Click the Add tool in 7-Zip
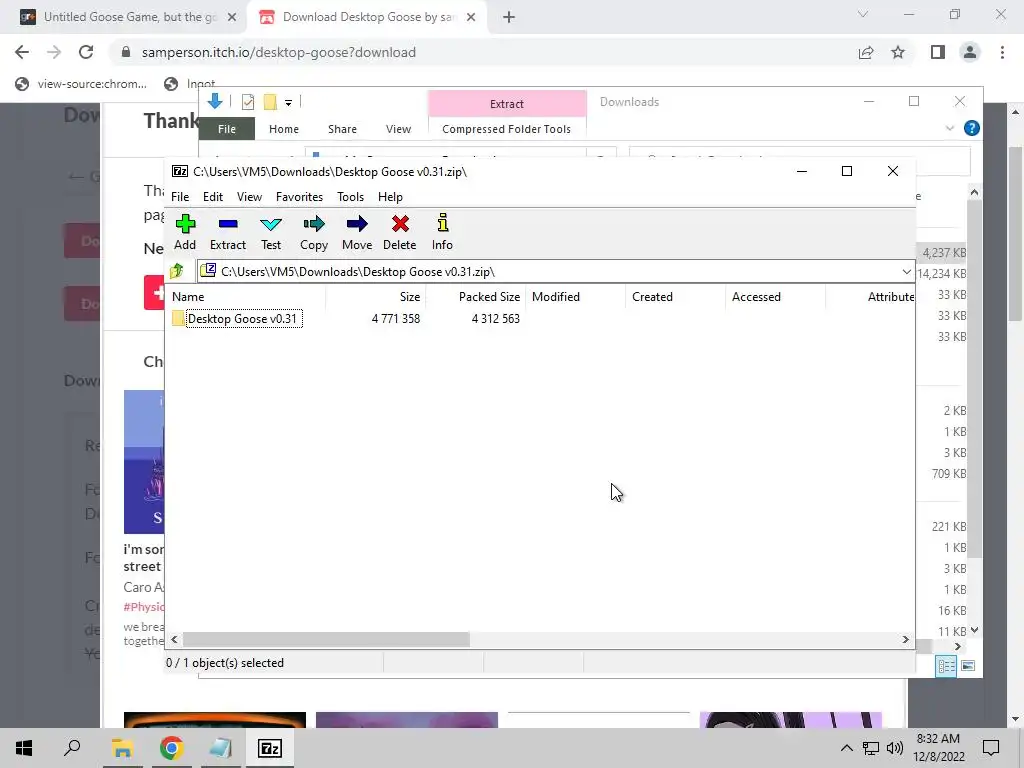The height and width of the screenshot is (768, 1024). pyautogui.click(x=185, y=232)
